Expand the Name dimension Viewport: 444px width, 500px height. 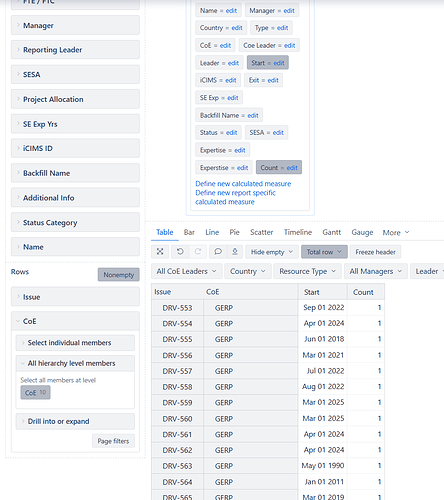pyautogui.click(x=75, y=247)
